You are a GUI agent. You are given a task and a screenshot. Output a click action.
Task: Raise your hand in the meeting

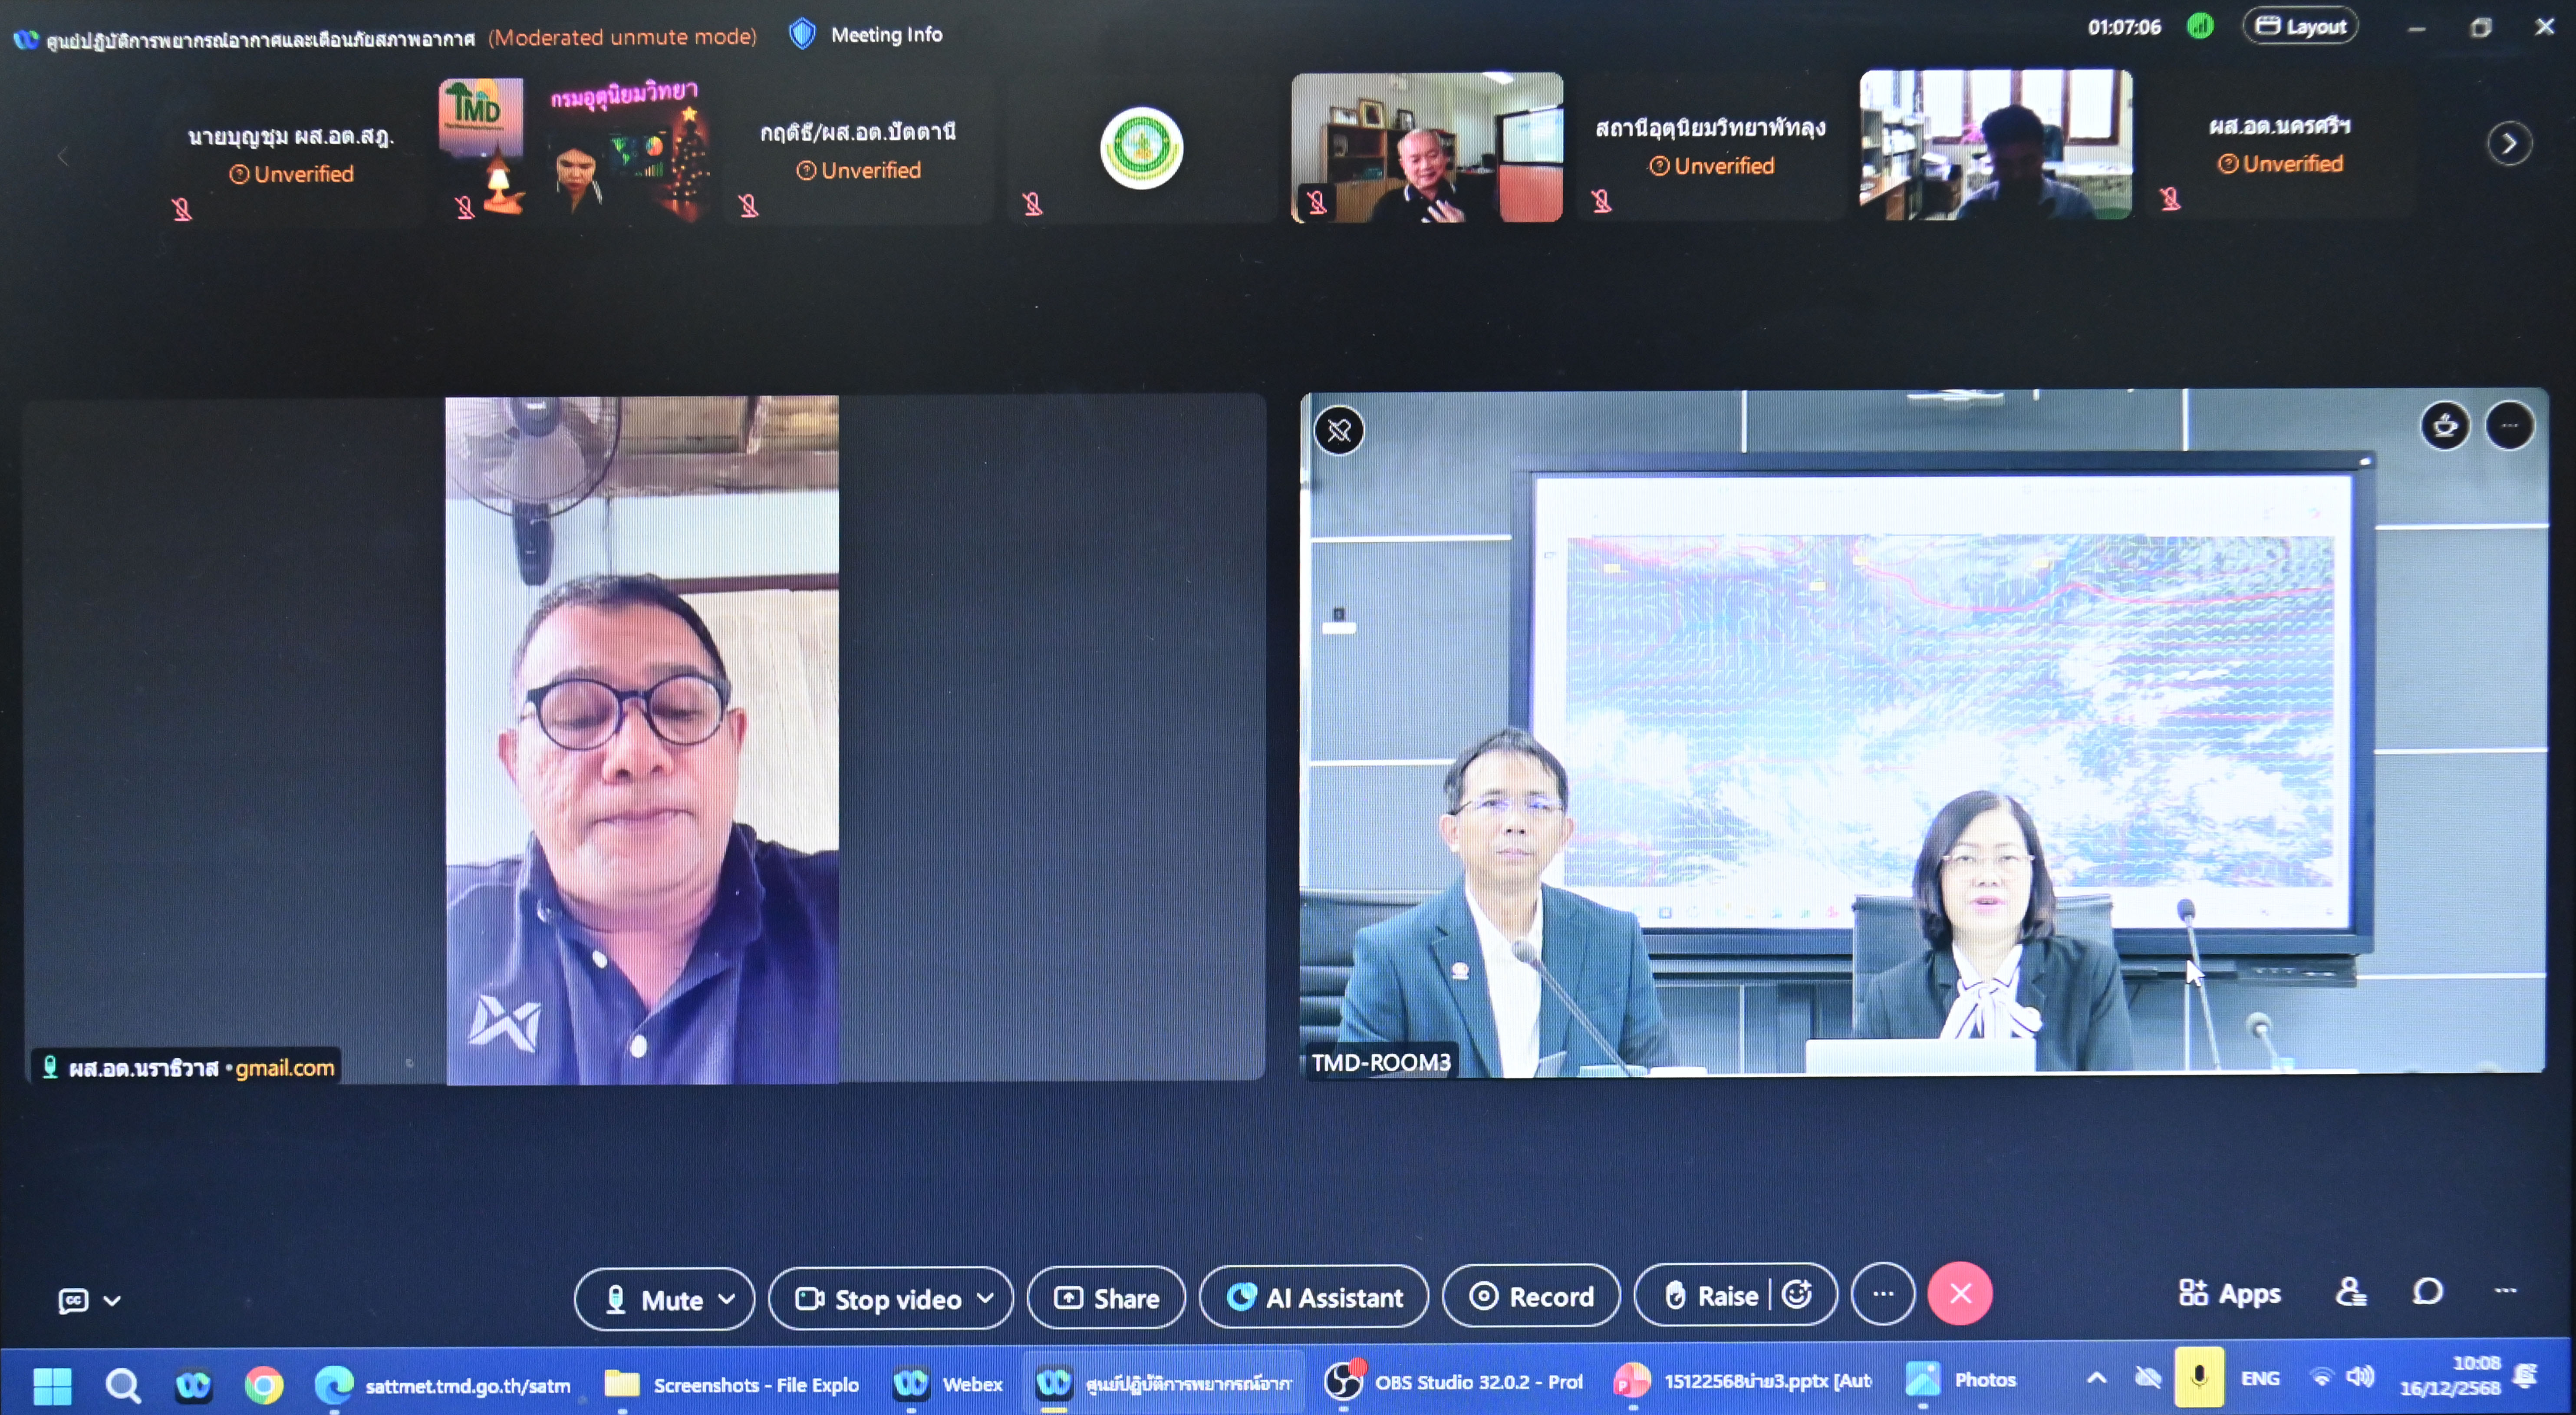1712,1296
